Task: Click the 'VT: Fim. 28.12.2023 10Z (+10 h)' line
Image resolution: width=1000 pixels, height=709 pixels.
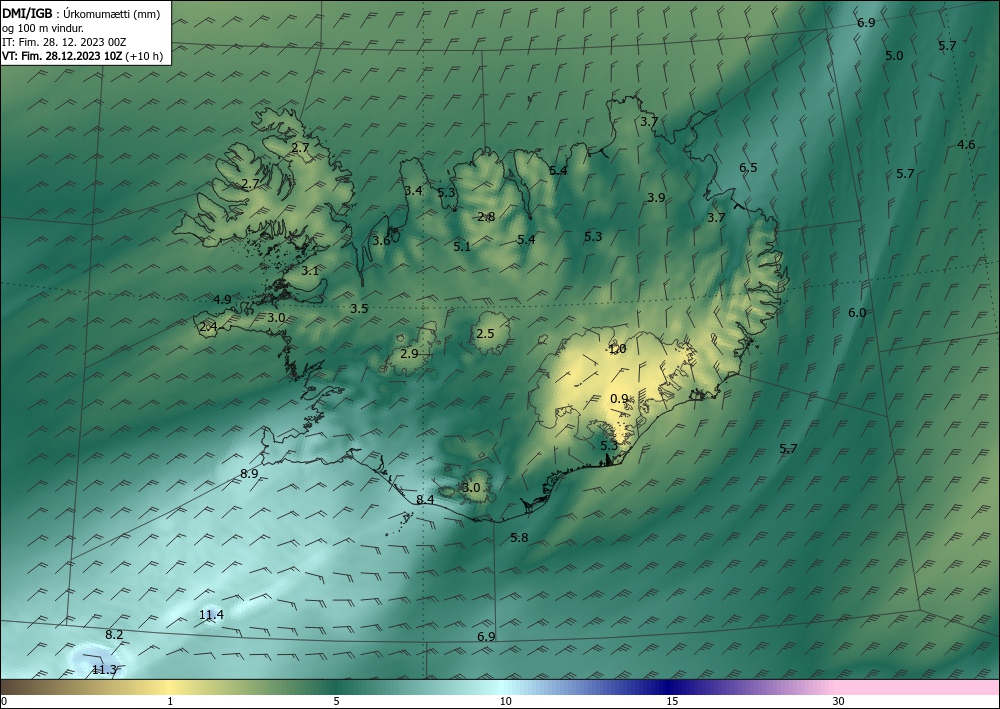Action: point(82,55)
